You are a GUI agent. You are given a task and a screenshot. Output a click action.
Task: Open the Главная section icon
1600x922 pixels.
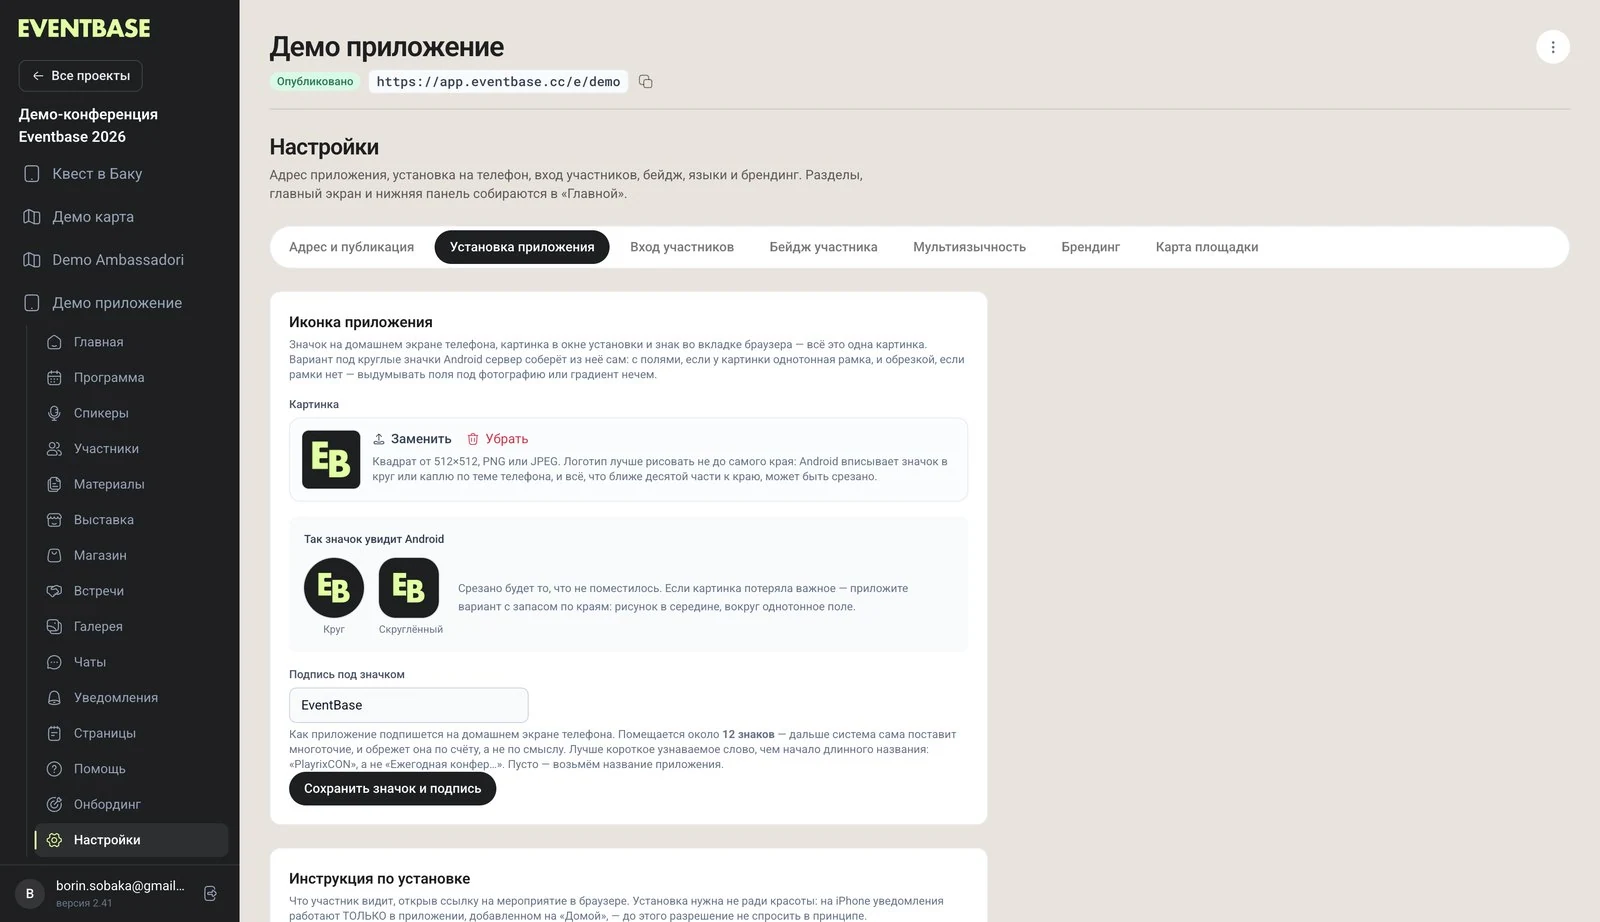55,342
